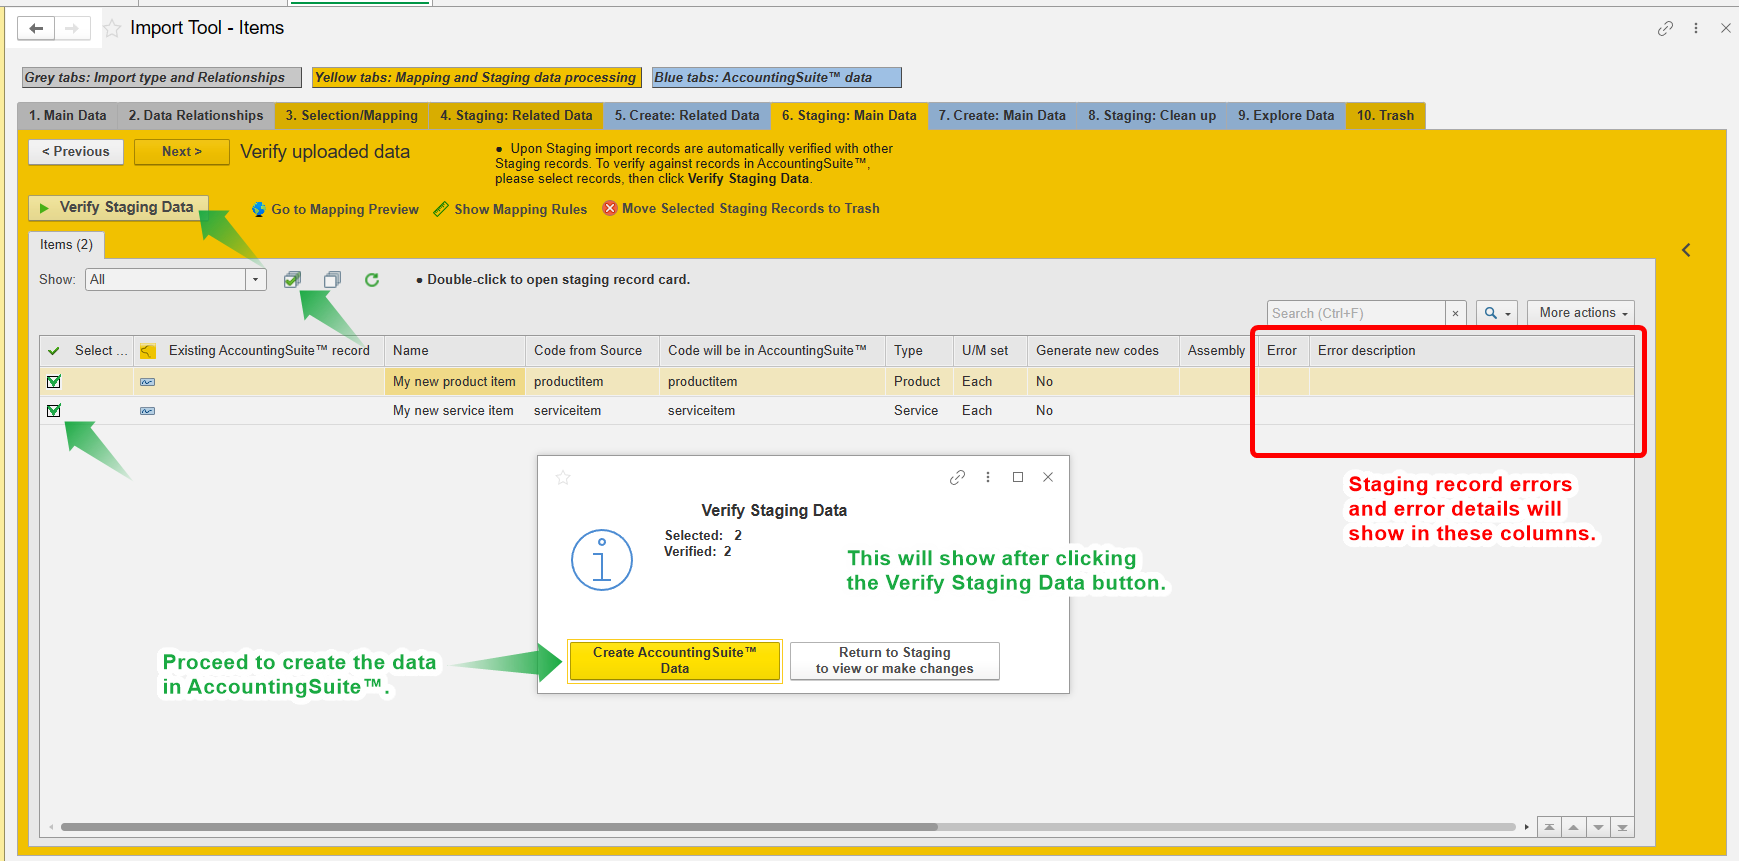
Task: Click Error description column header
Action: tap(1471, 351)
